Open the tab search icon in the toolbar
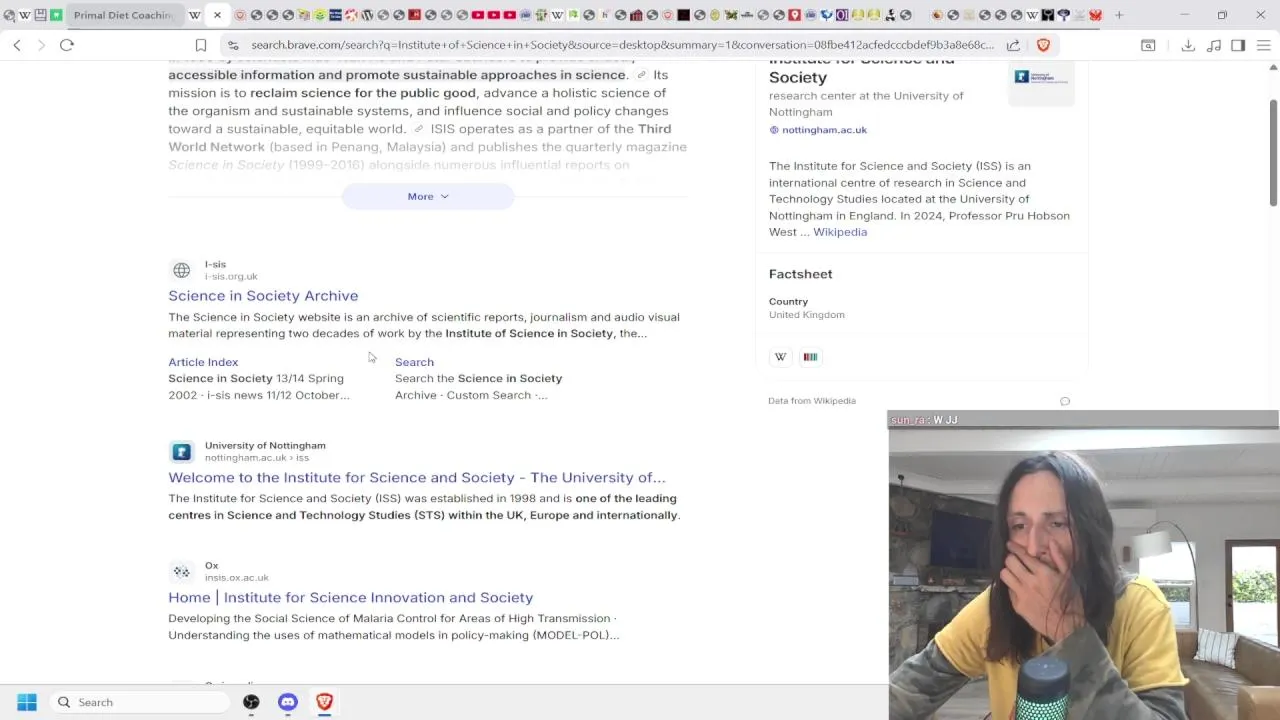This screenshot has width=1280, height=720. [x=1148, y=45]
